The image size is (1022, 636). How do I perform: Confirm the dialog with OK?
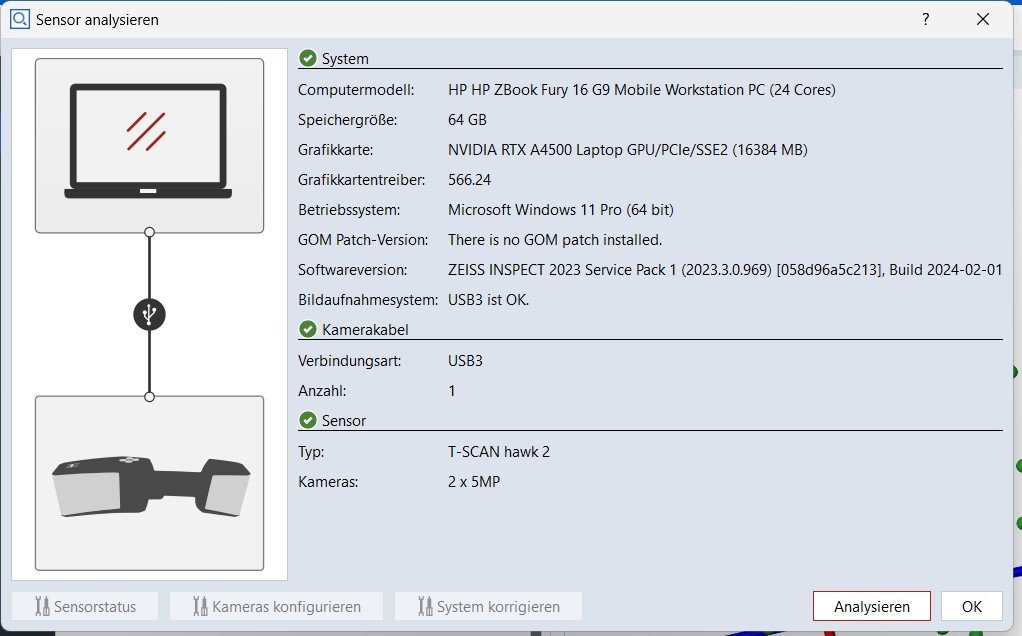coord(971,606)
